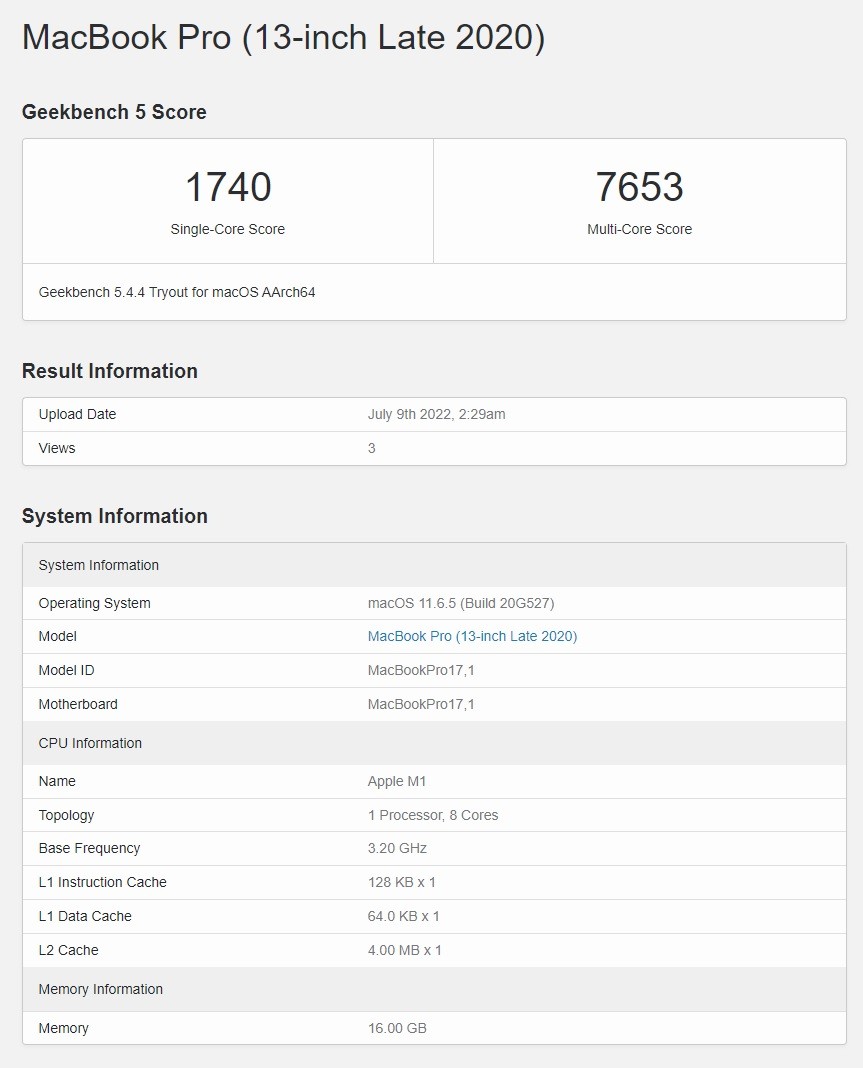
Task: Click the Geekbench 5.4.4 Tryout description text
Action: pos(177,292)
